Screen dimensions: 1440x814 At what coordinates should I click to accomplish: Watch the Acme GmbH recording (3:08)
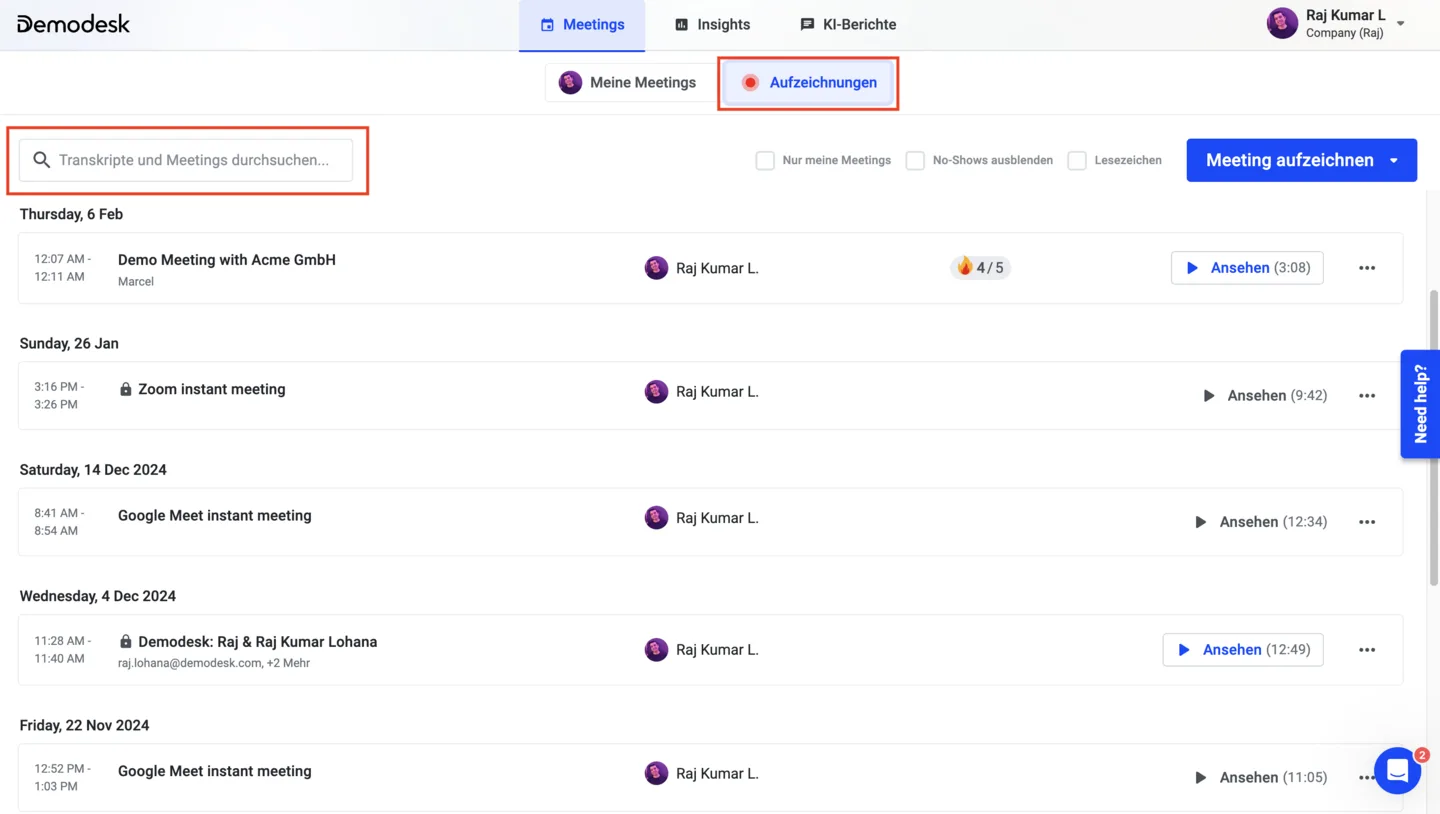pos(1247,268)
